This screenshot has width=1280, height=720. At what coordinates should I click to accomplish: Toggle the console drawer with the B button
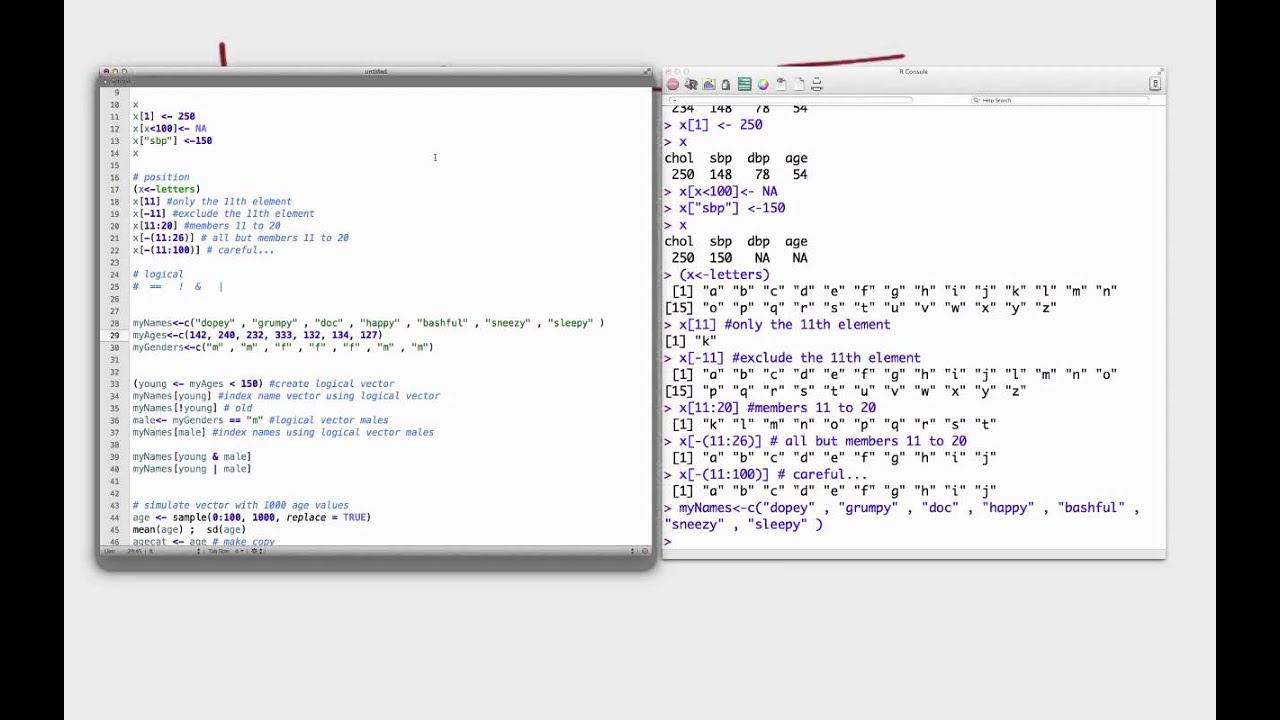(x=1155, y=84)
